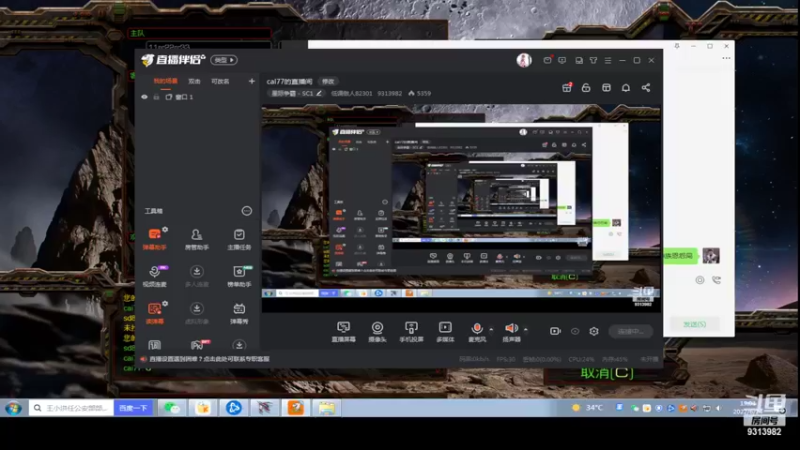The width and height of the screenshot is (800, 450).
Task: Open message bubble icon in title bar
Action: click(562, 60)
